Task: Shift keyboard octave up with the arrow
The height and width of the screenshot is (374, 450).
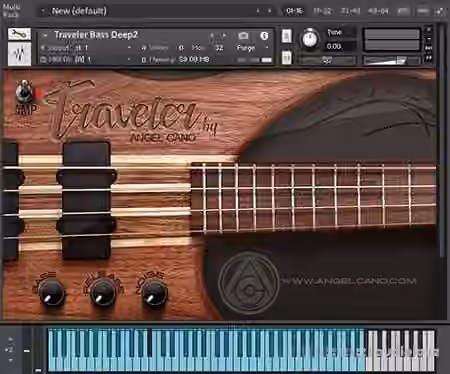Action: pyautogui.click(x=10, y=340)
